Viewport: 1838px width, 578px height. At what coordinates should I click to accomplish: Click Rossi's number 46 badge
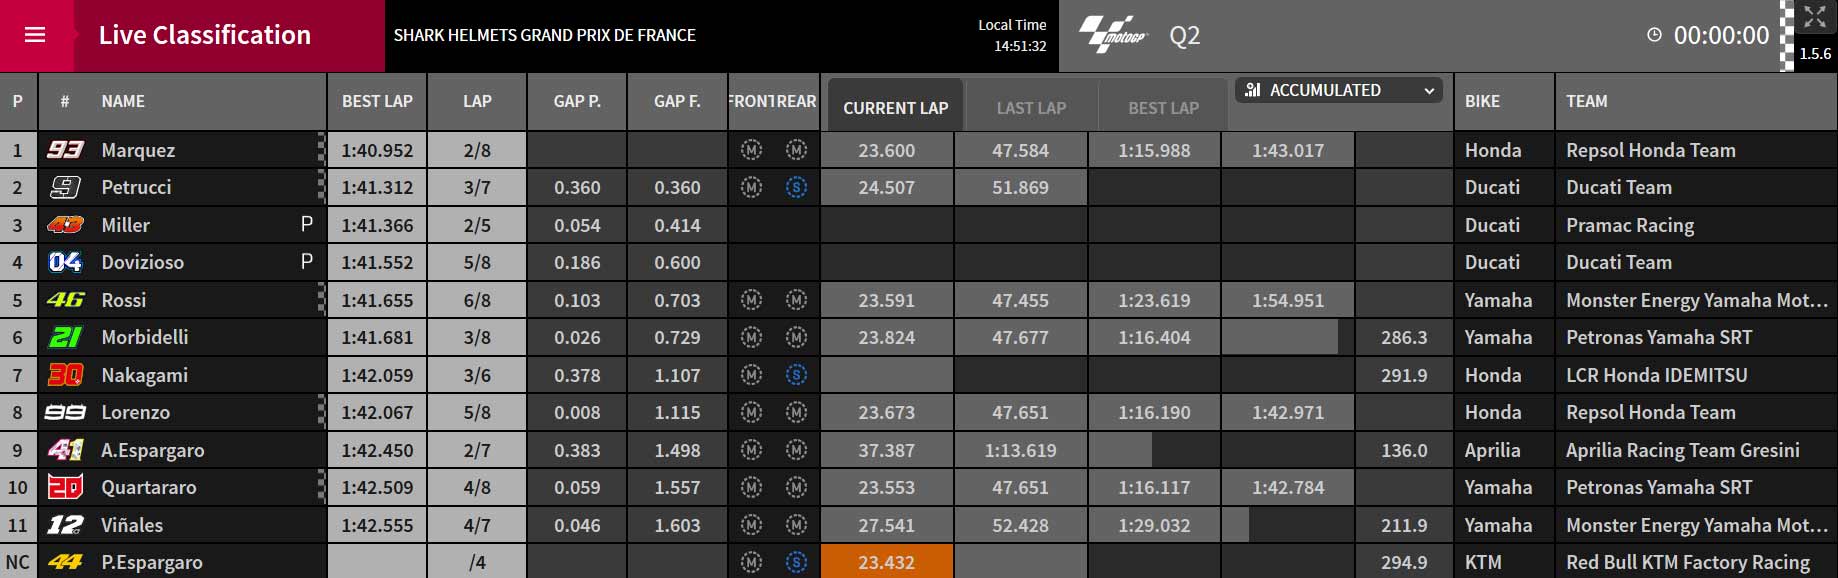point(66,300)
